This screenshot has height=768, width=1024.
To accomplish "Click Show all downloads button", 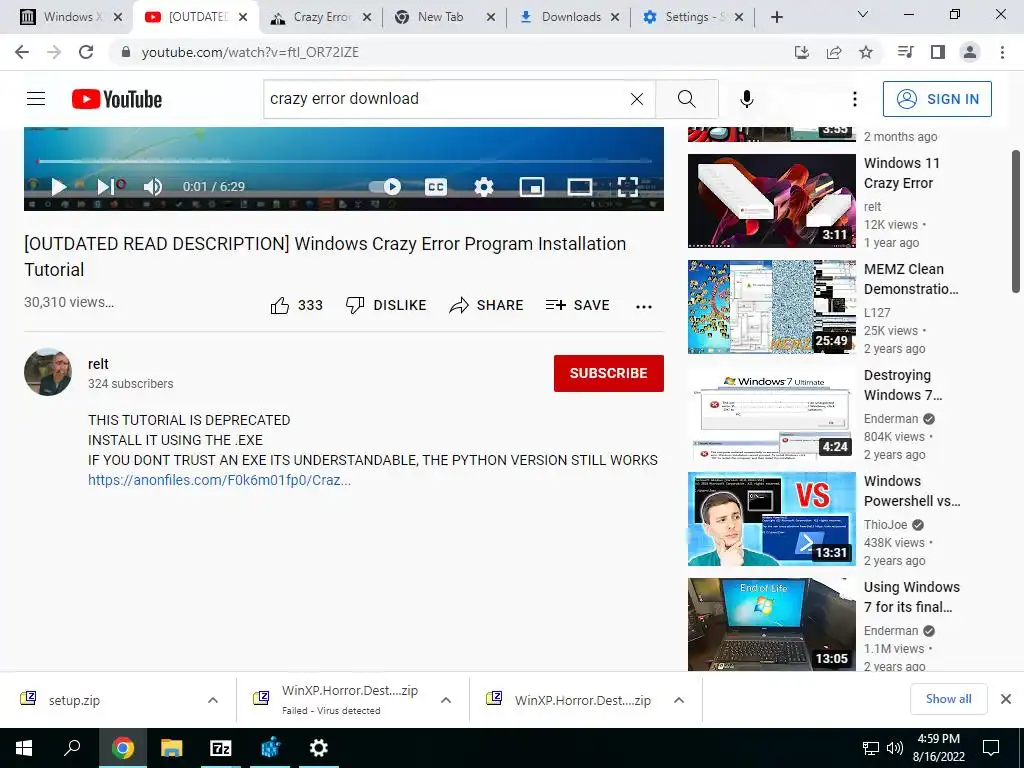I will pyautogui.click(x=948, y=699).
